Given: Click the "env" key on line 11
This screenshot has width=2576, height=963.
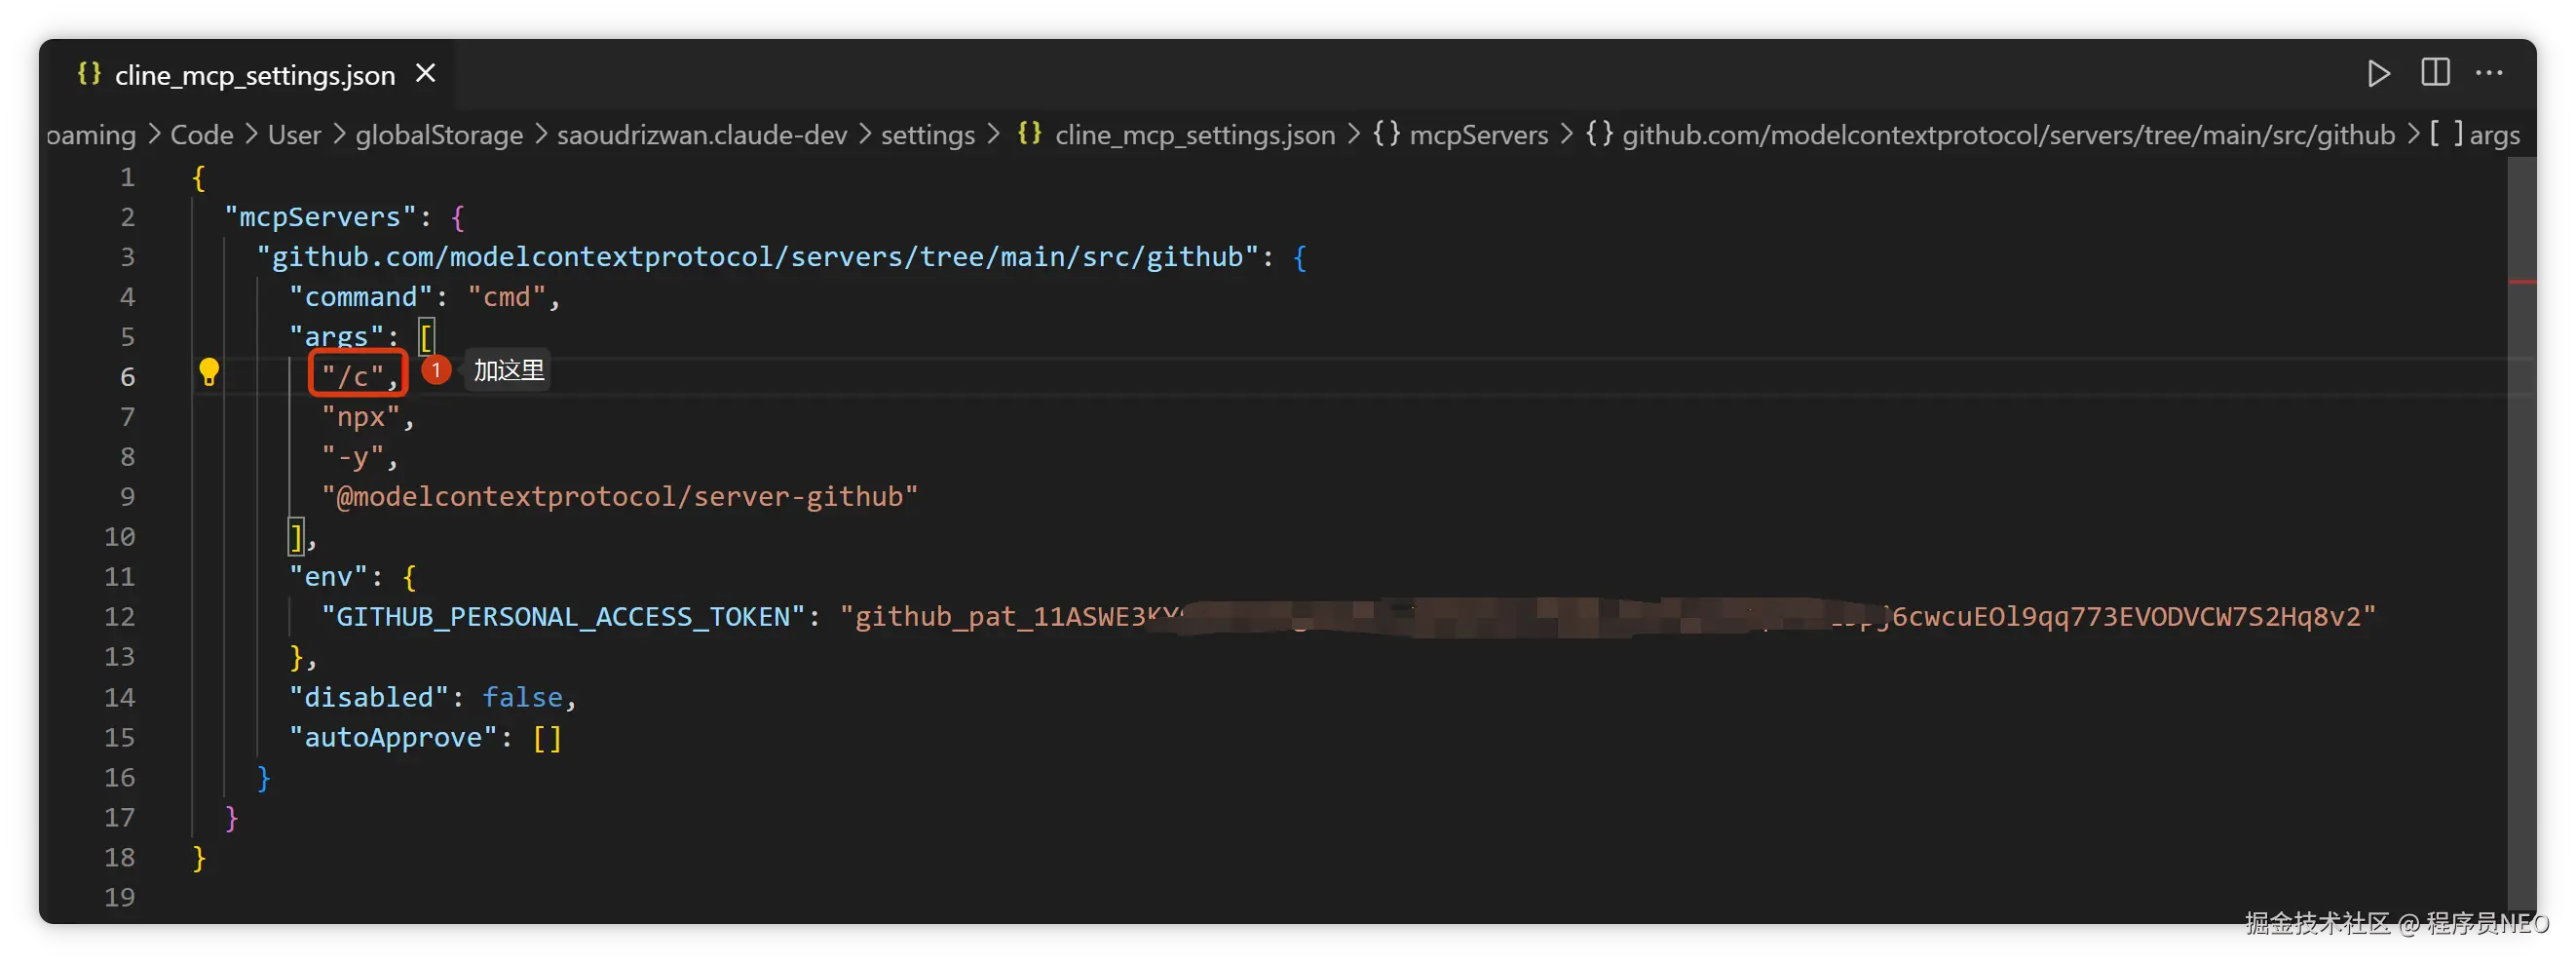Looking at the screenshot, I should click(329, 577).
